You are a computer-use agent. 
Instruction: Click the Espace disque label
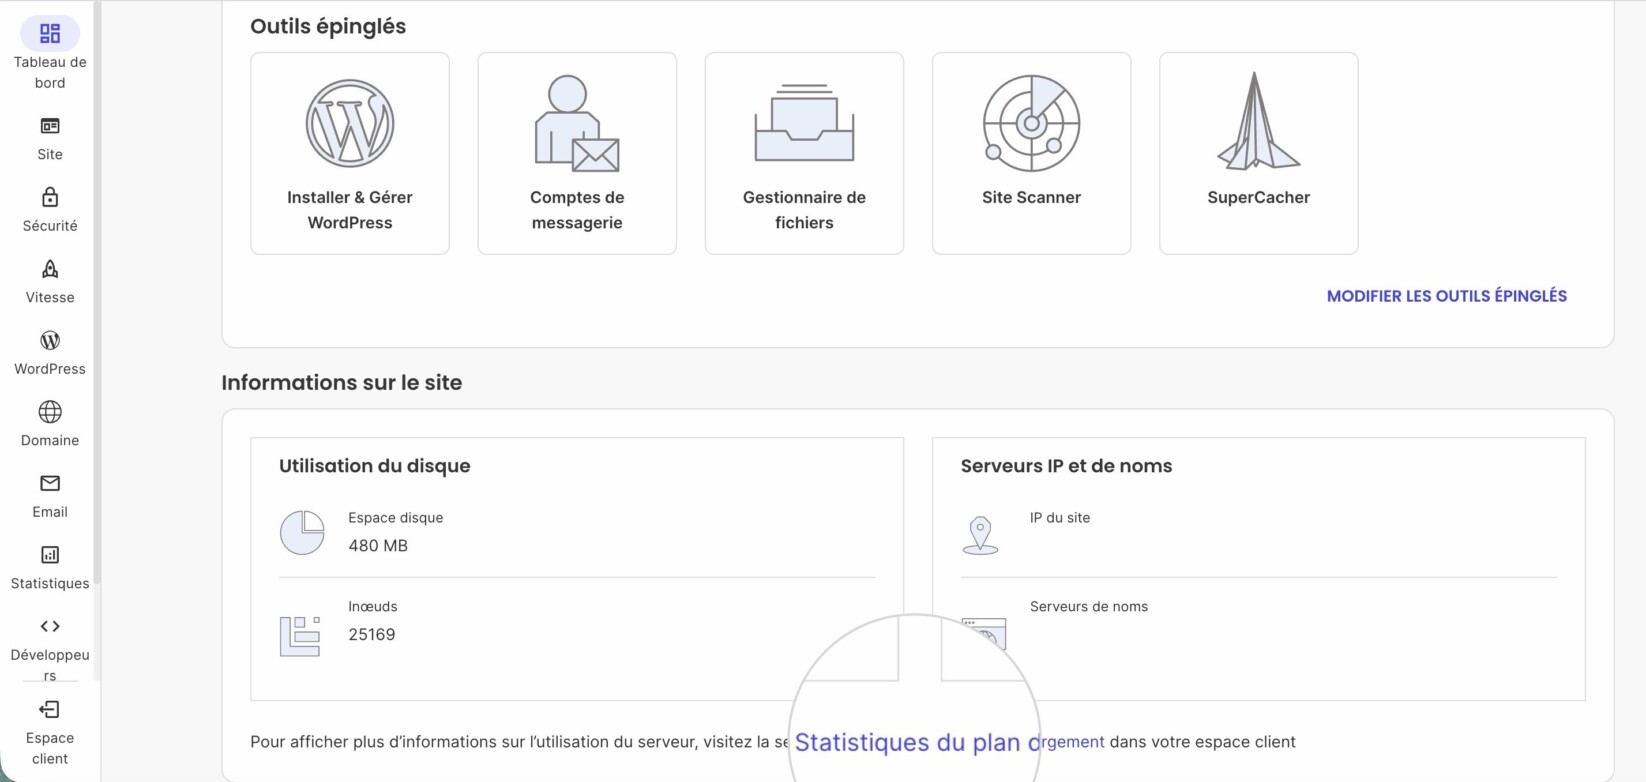(x=396, y=518)
